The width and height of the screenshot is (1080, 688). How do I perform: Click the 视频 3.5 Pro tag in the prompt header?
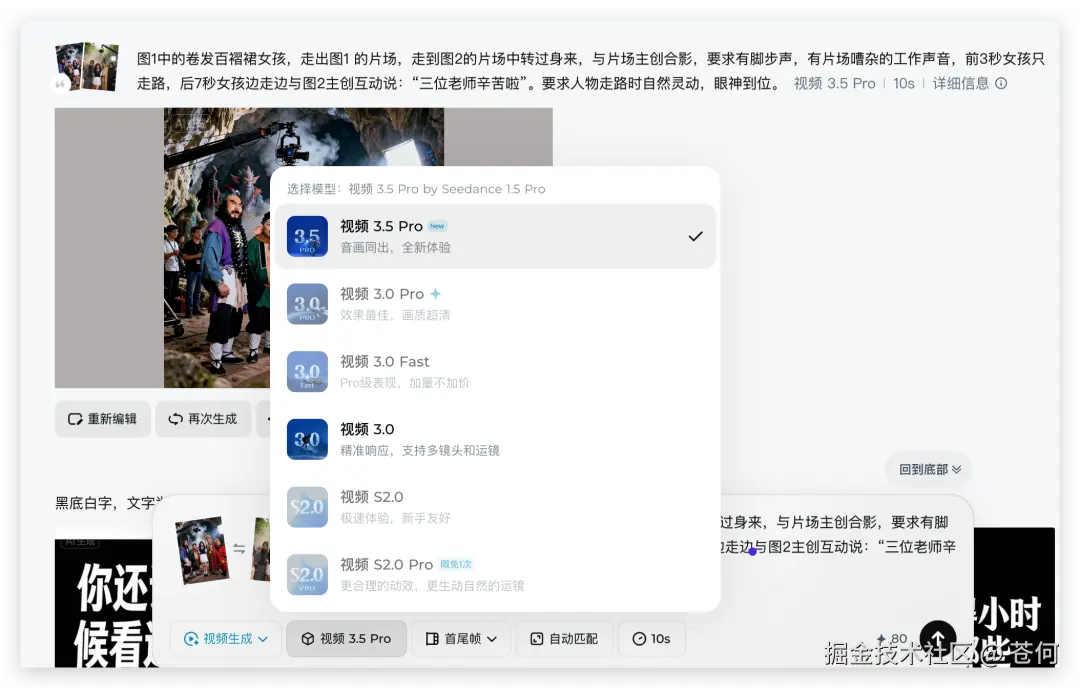pos(834,83)
